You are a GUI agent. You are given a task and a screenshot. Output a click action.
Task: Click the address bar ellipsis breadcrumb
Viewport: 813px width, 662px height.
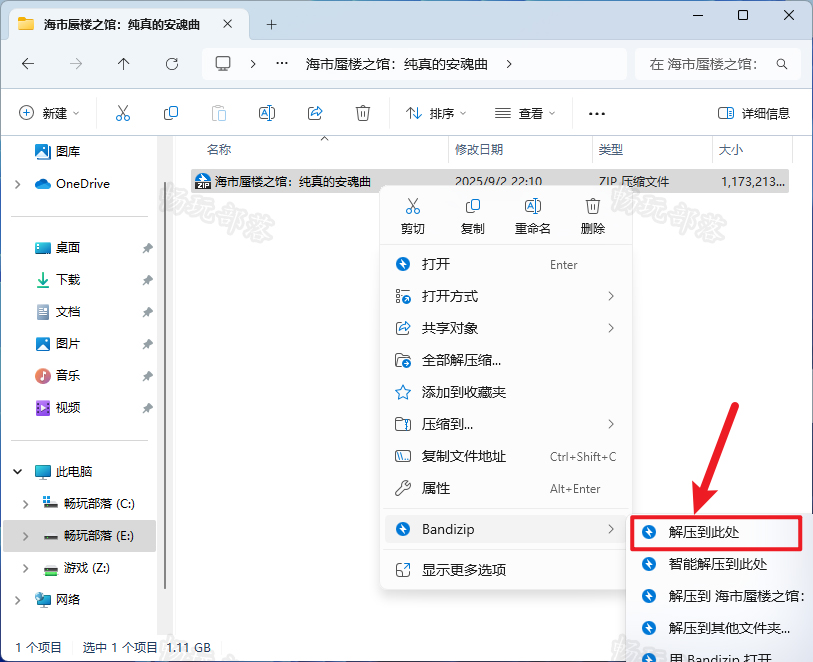282,64
